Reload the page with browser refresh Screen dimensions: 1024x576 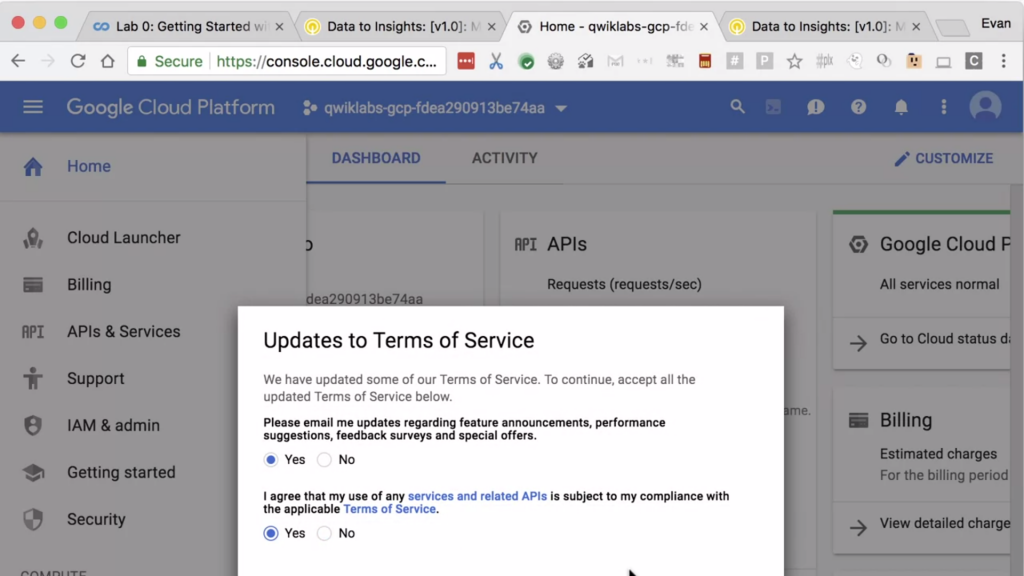click(78, 61)
